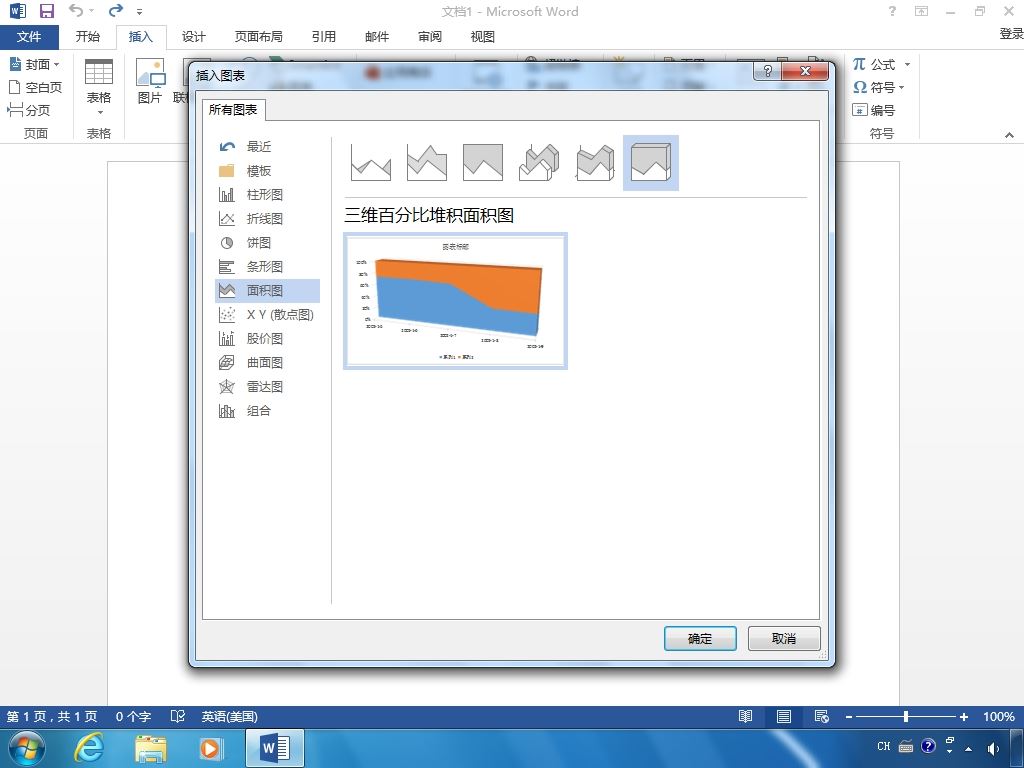Select the 雷达图 radar chart category

(267, 387)
